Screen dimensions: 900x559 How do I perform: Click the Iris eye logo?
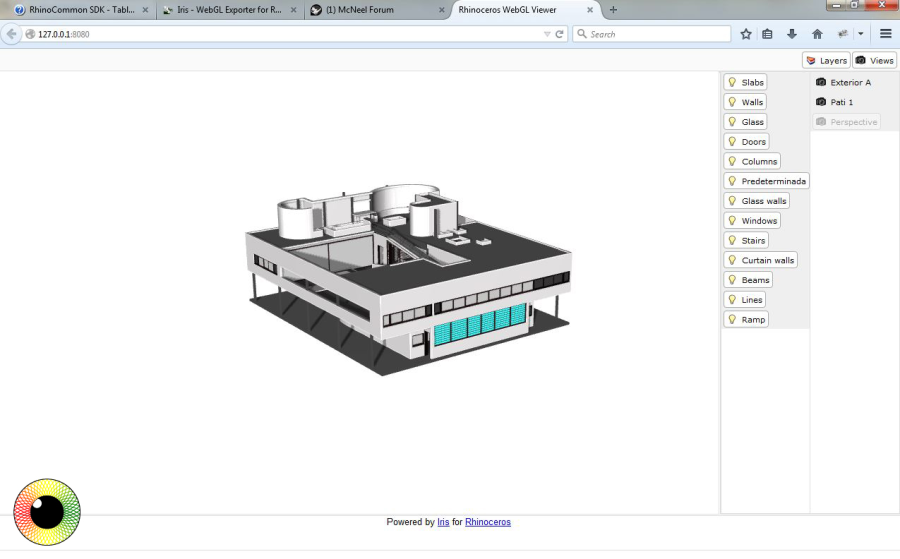coord(47,512)
